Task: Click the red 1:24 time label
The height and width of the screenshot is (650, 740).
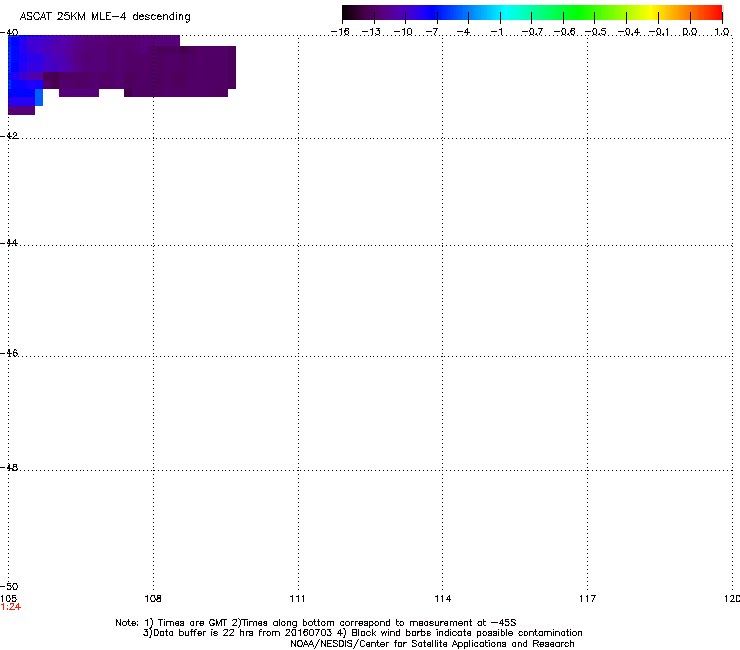Action: click(11, 607)
